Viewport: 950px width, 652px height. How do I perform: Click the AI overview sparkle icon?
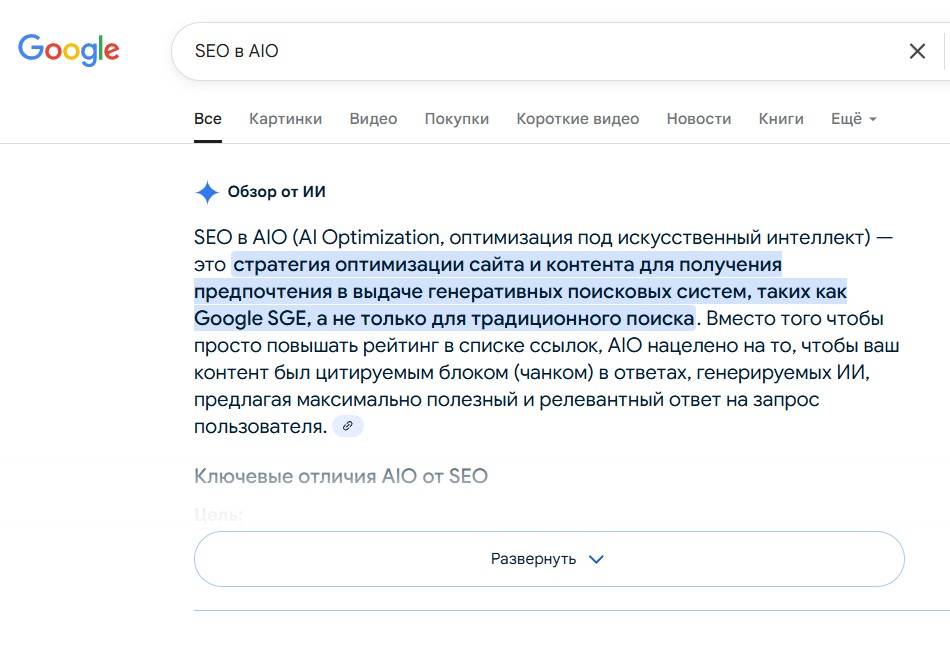(207, 192)
